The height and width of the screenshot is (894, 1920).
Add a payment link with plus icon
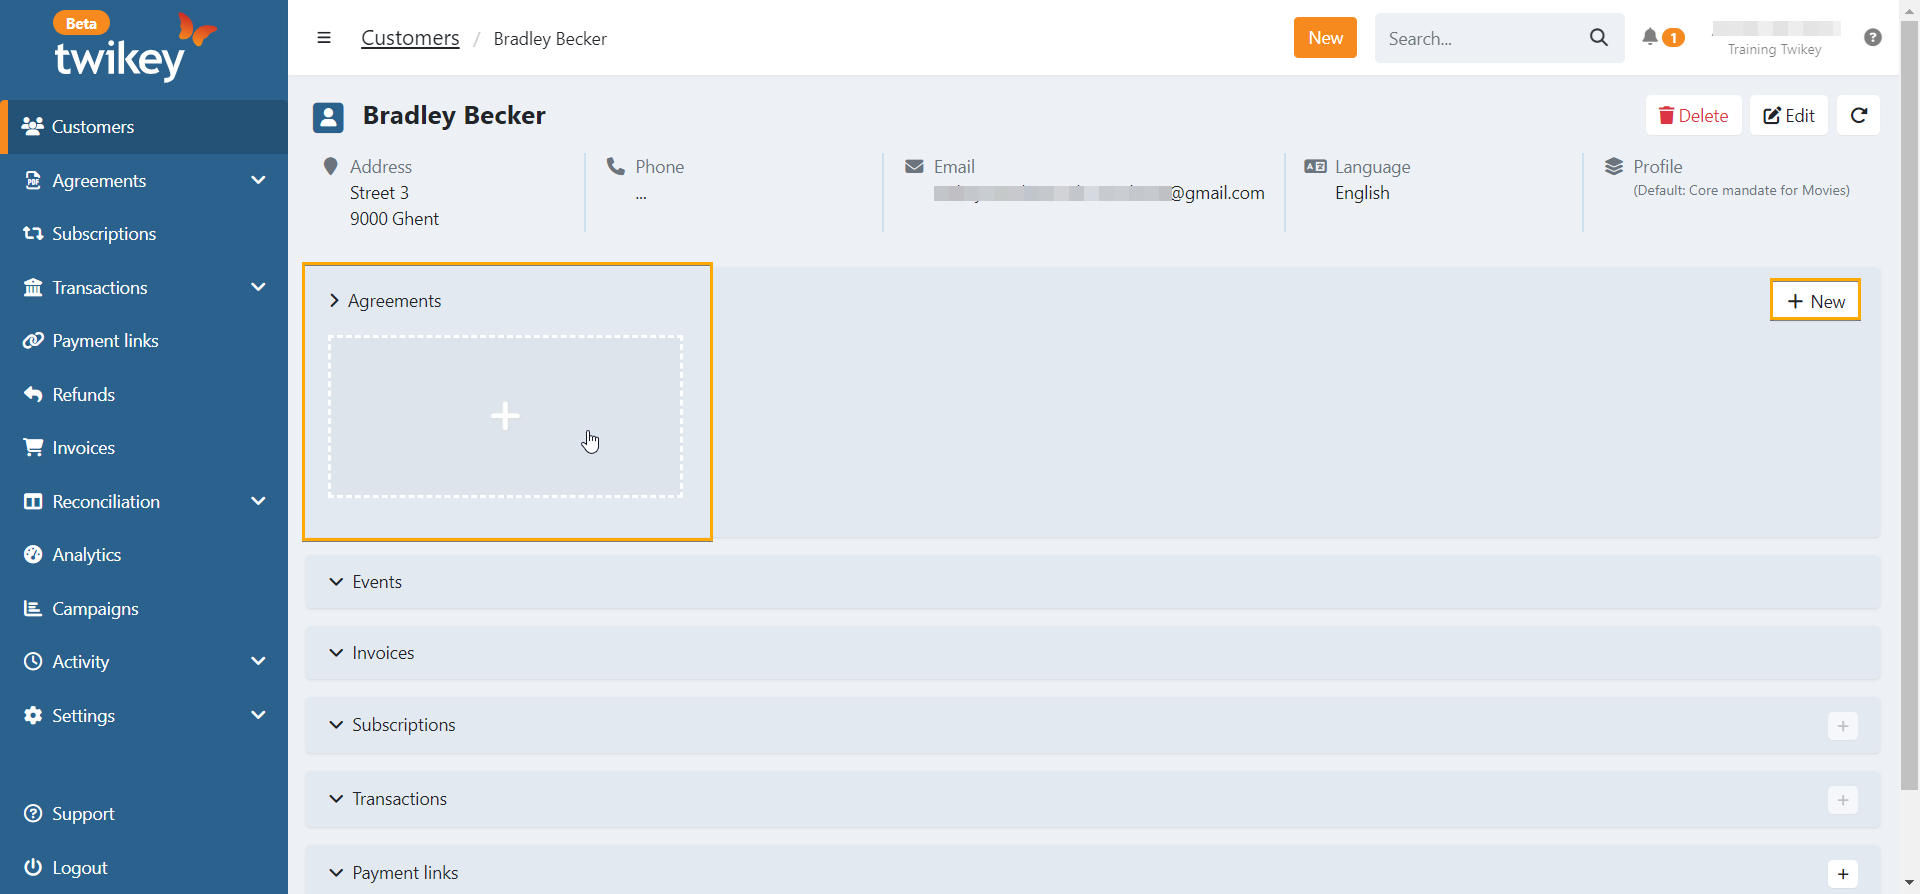[x=1842, y=873]
